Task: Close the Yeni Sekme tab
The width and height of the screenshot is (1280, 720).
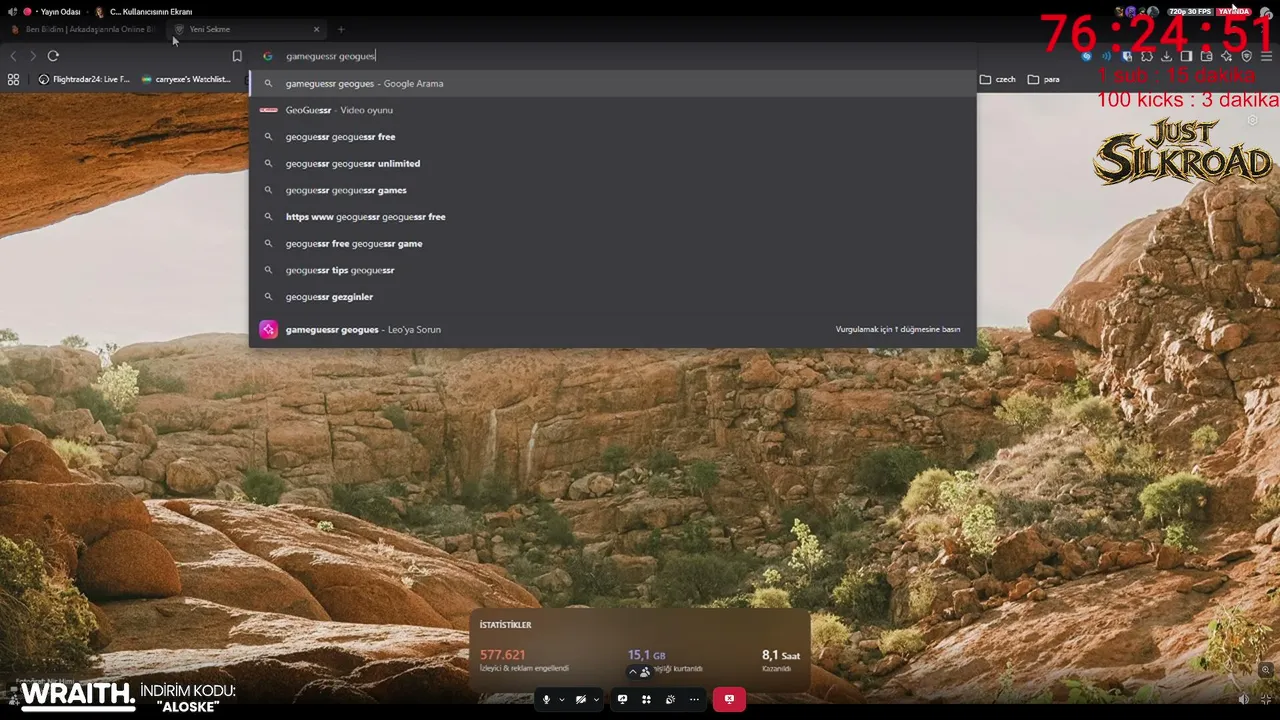Action: click(317, 29)
